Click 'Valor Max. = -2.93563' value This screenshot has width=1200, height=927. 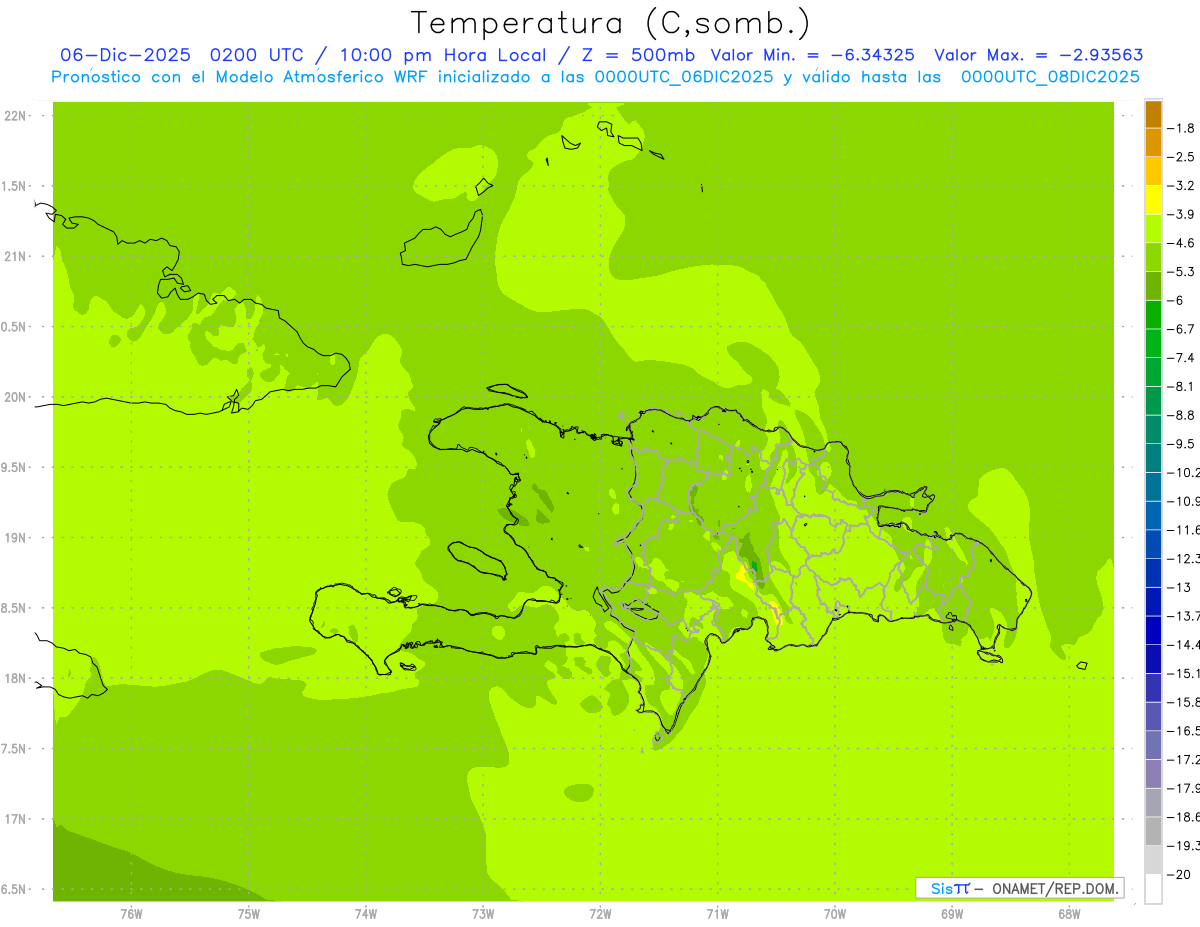point(1039,55)
